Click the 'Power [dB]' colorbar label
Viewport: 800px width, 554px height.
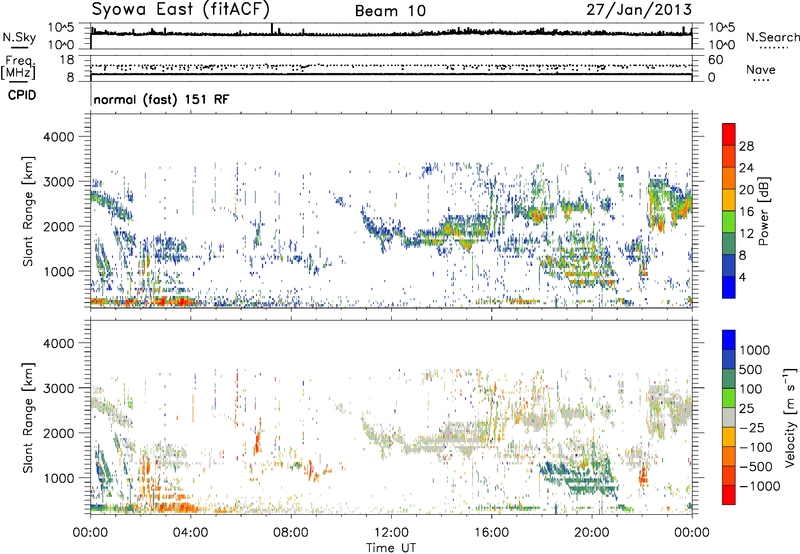click(x=764, y=211)
